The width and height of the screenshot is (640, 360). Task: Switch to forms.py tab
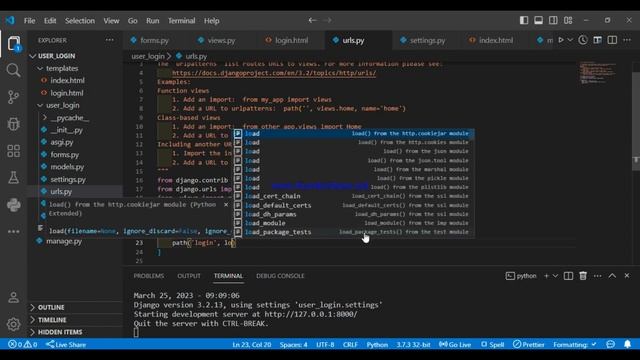[154, 40]
